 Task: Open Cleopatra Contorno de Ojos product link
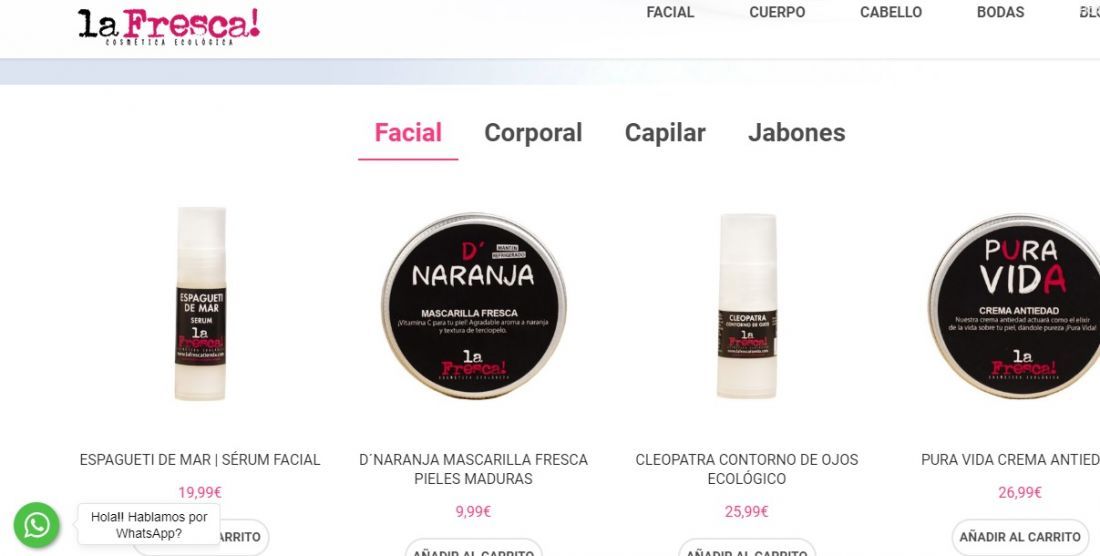tap(747, 469)
